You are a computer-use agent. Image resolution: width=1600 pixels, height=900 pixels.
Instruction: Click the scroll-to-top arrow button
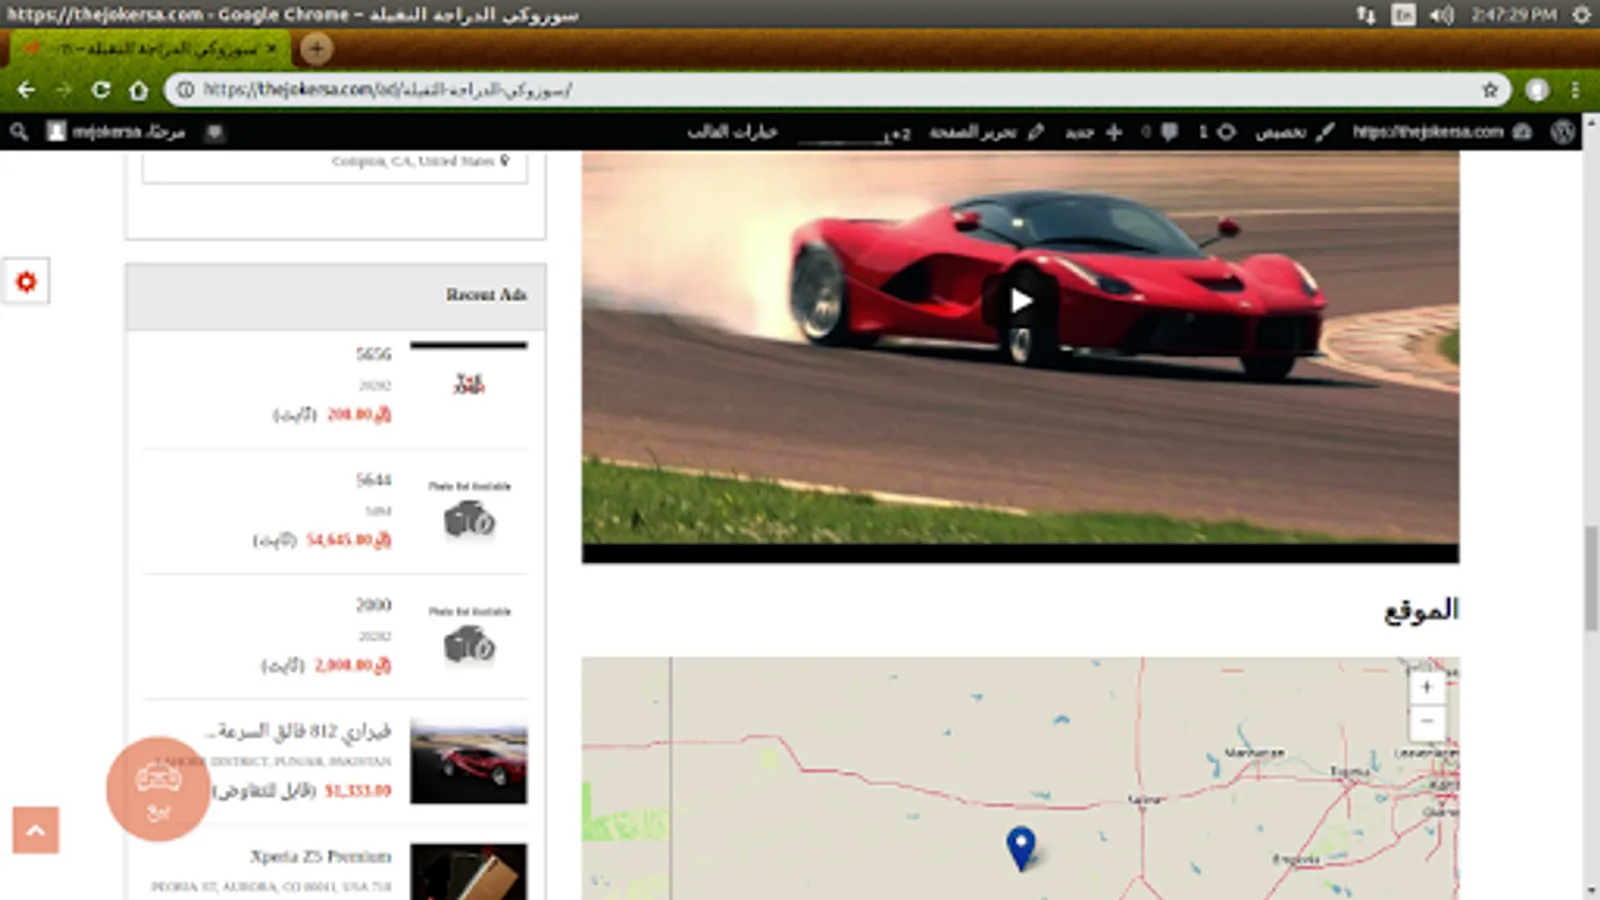[36, 830]
